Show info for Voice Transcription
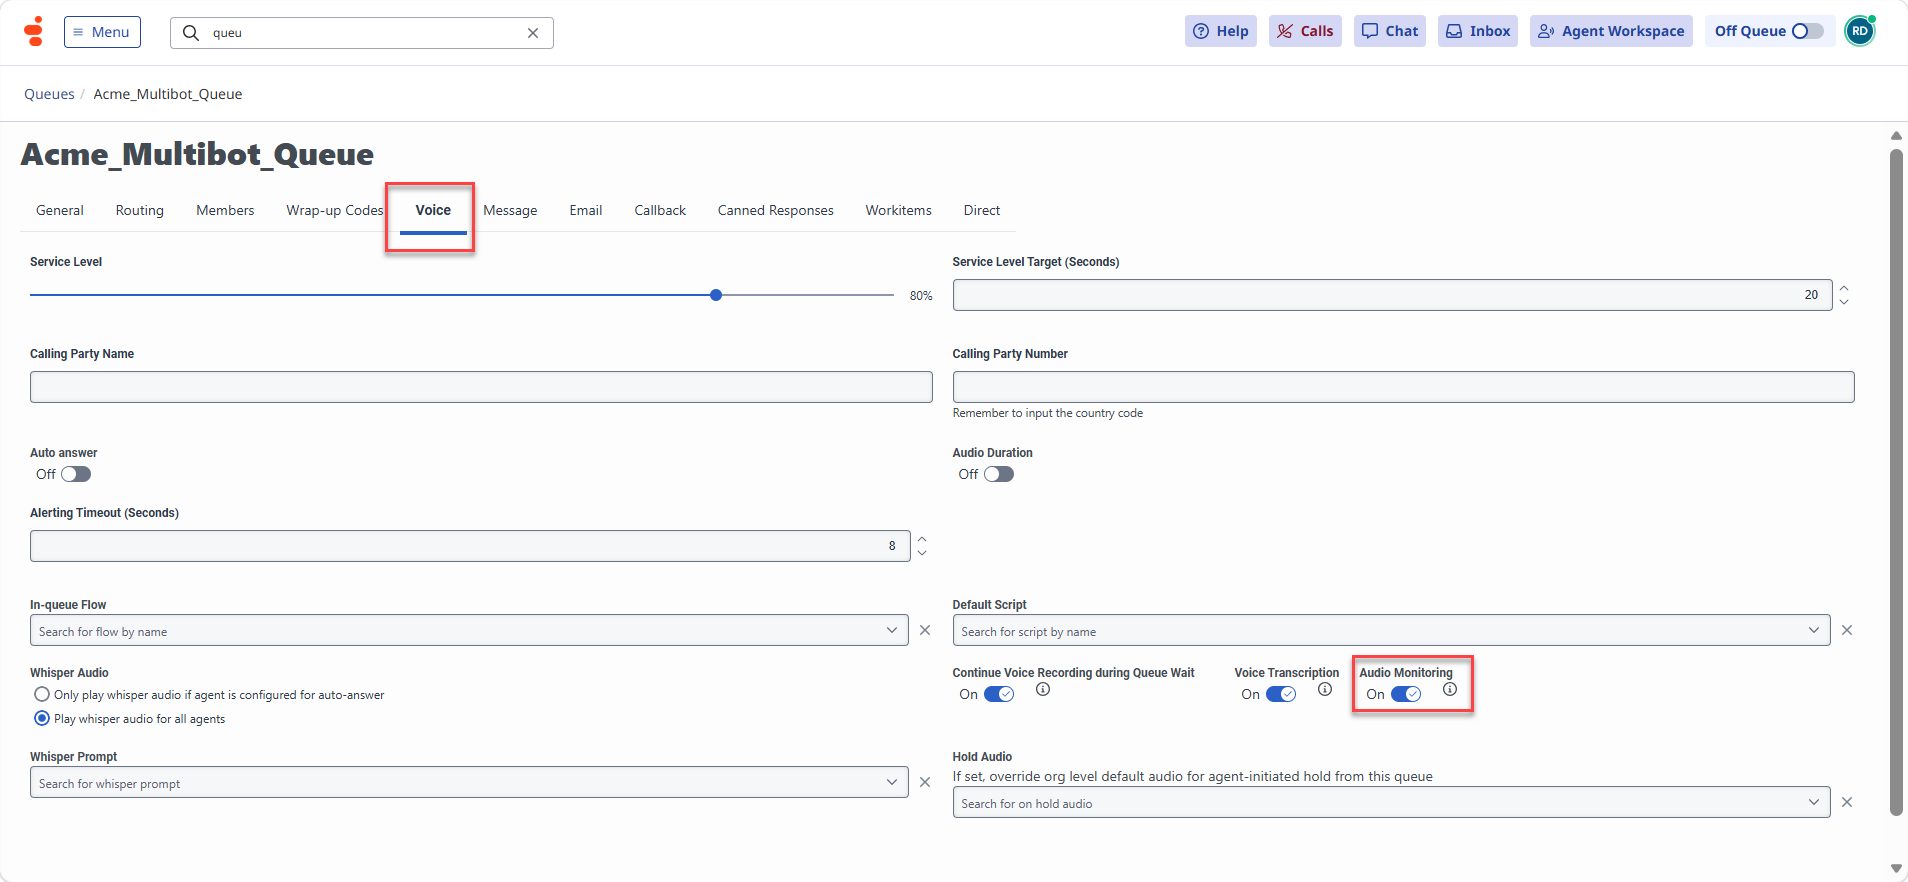The image size is (1908, 882). (x=1325, y=689)
